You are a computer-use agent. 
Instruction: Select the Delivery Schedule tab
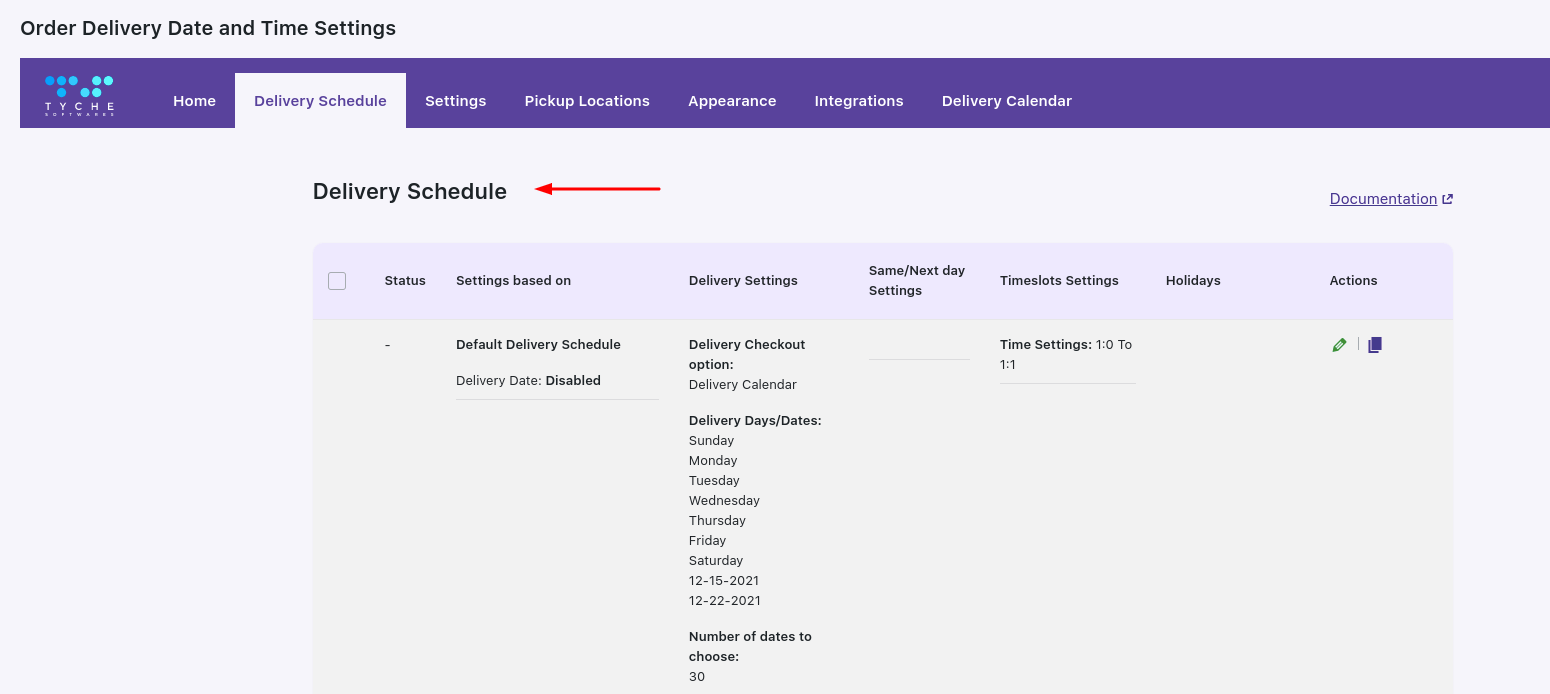(x=320, y=101)
